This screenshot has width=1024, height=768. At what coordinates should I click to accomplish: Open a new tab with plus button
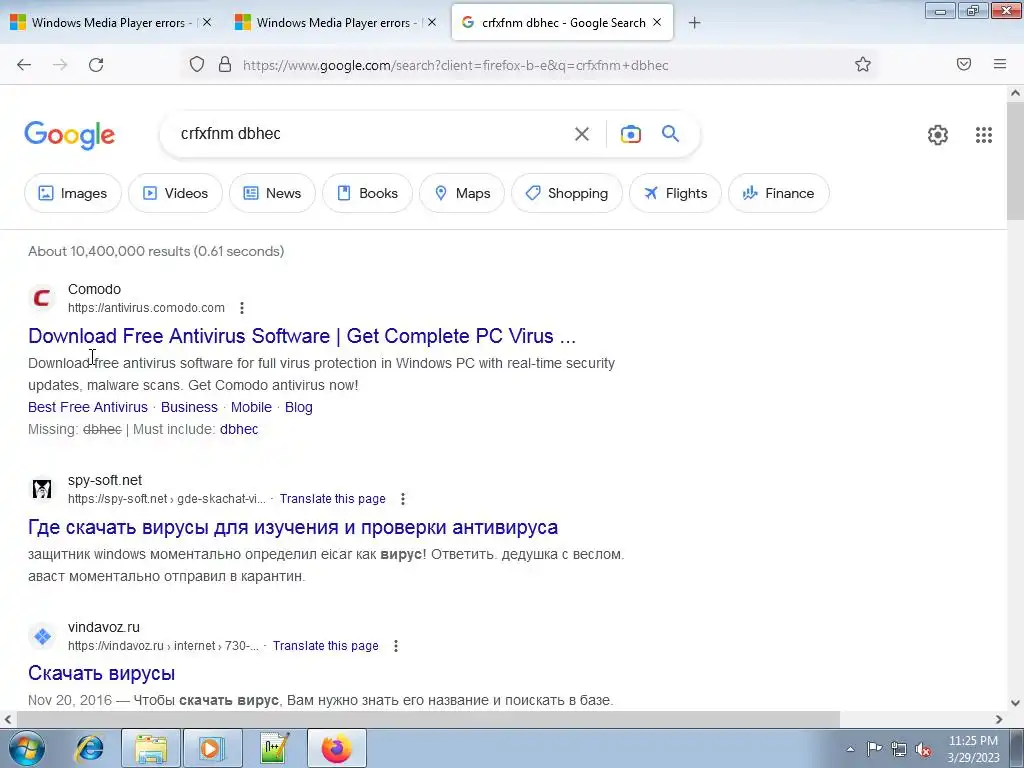[694, 23]
